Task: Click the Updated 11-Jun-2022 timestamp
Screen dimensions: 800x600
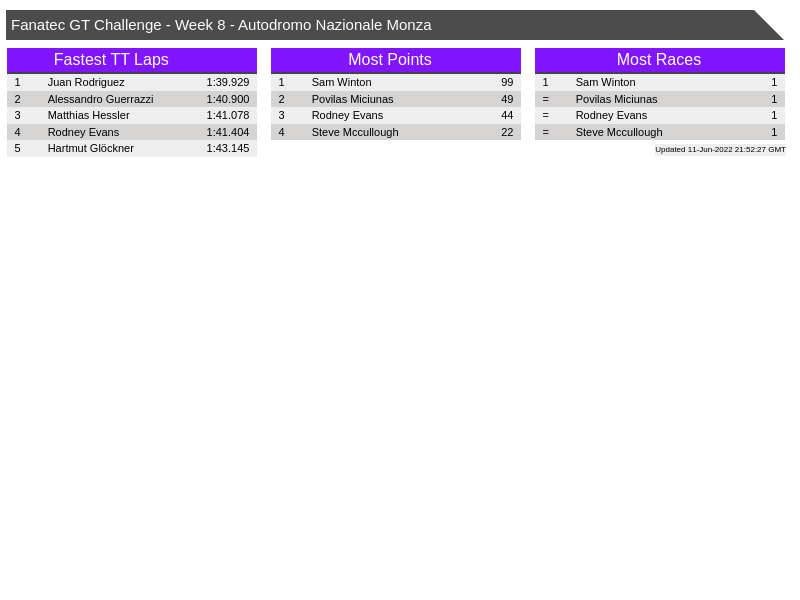Action: [719, 149]
